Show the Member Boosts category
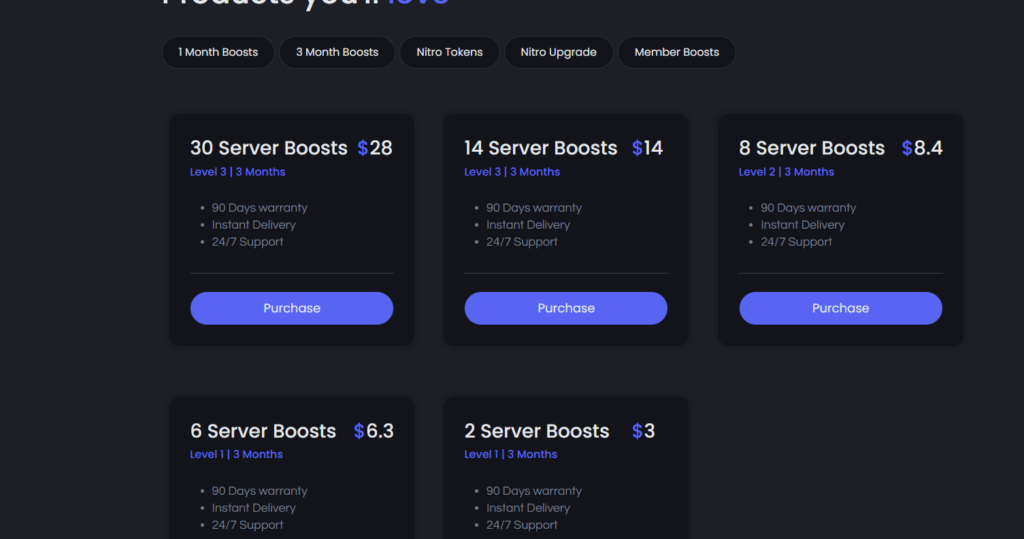The width and height of the screenshot is (1024, 539). (x=676, y=52)
